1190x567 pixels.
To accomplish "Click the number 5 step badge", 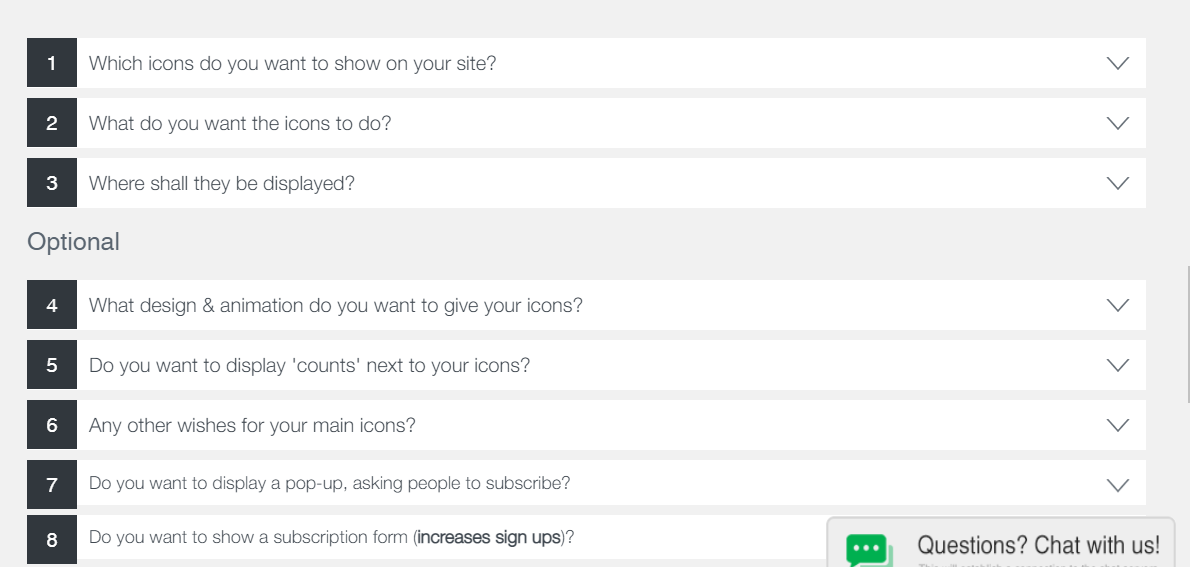I will 52,365.
